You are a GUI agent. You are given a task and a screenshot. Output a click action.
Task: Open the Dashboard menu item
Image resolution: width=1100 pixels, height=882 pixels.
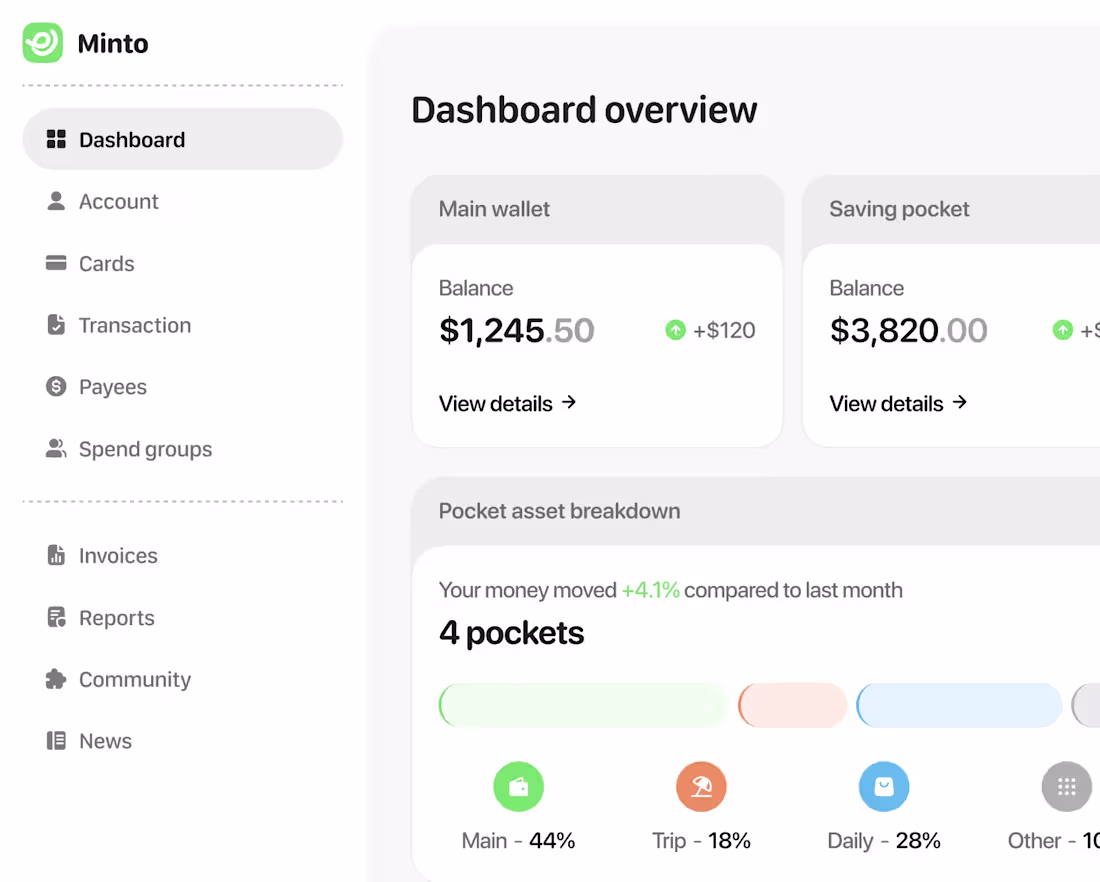tap(182, 139)
